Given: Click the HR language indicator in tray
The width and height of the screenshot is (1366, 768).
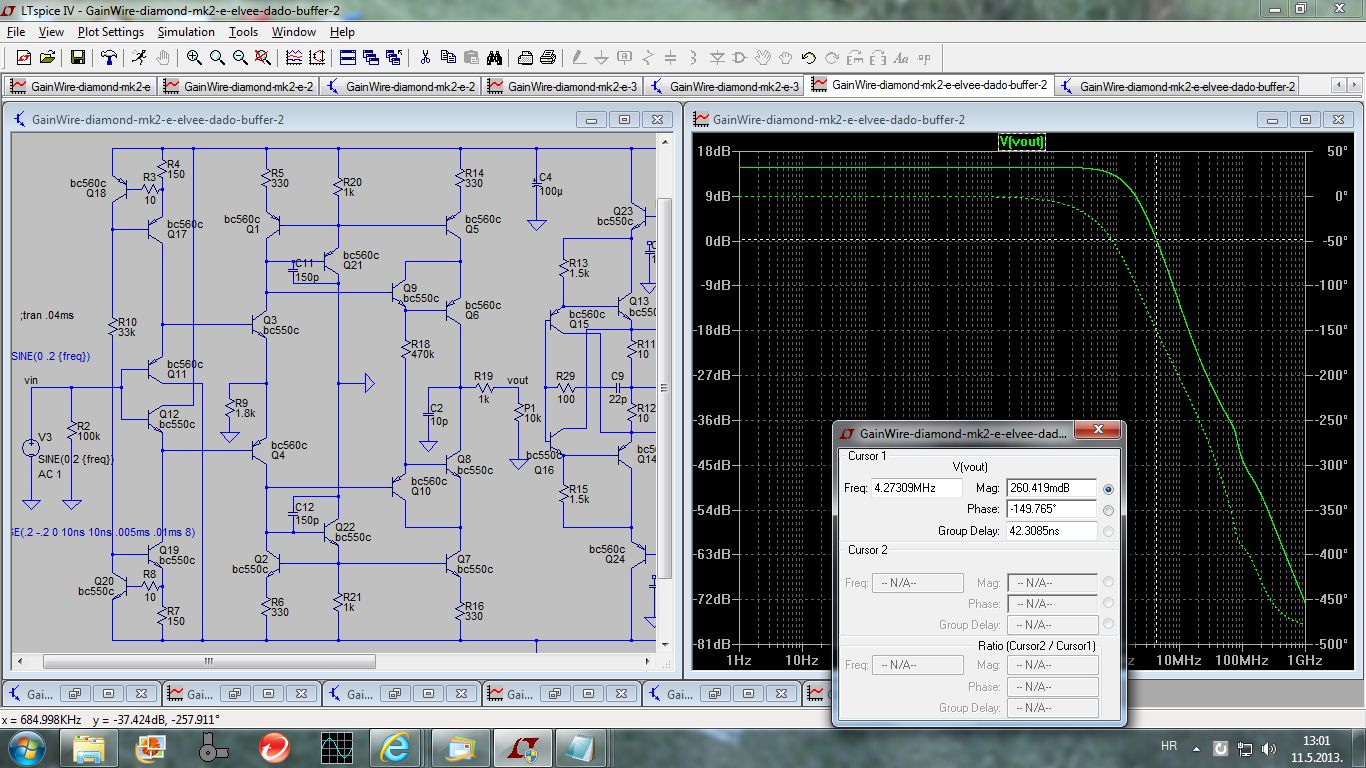Looking at the screenshot, I should [x=1169, y=747].
